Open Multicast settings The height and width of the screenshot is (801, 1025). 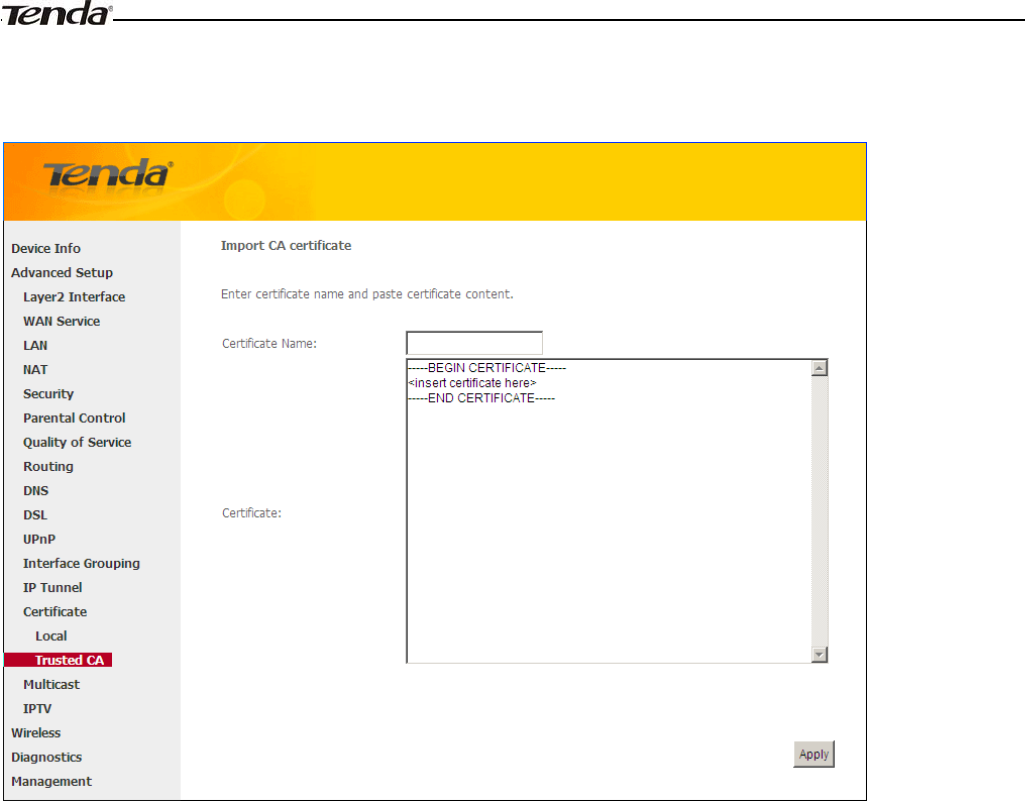(x=51, y=684)
